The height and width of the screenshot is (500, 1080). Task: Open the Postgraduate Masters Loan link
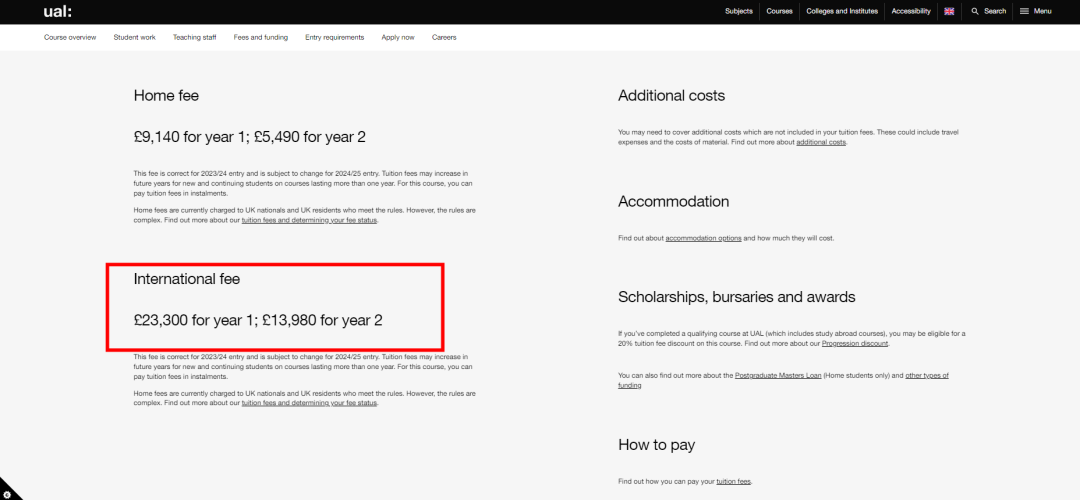(778, 375)
